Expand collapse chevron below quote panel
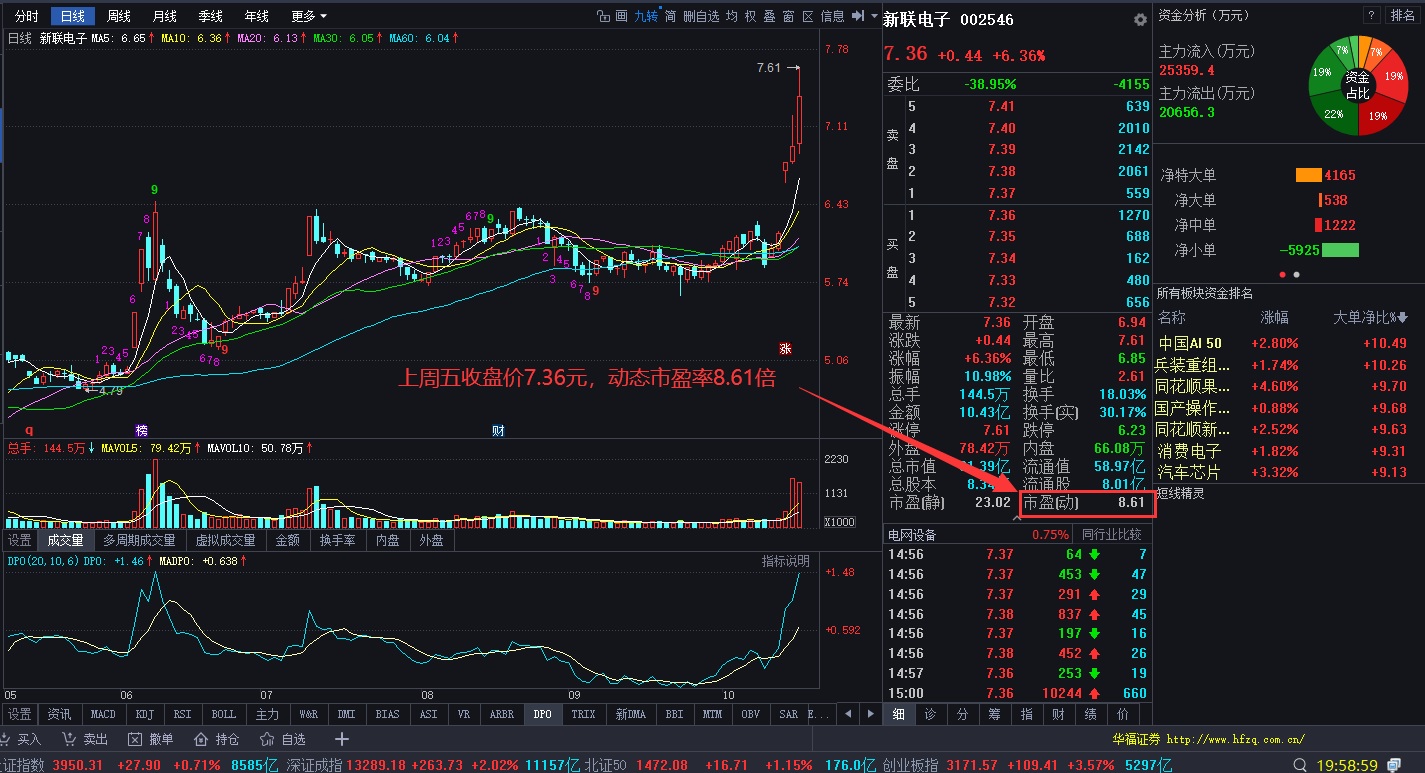The width and height of the screenshot is (1425, 773). point(1017,518)
